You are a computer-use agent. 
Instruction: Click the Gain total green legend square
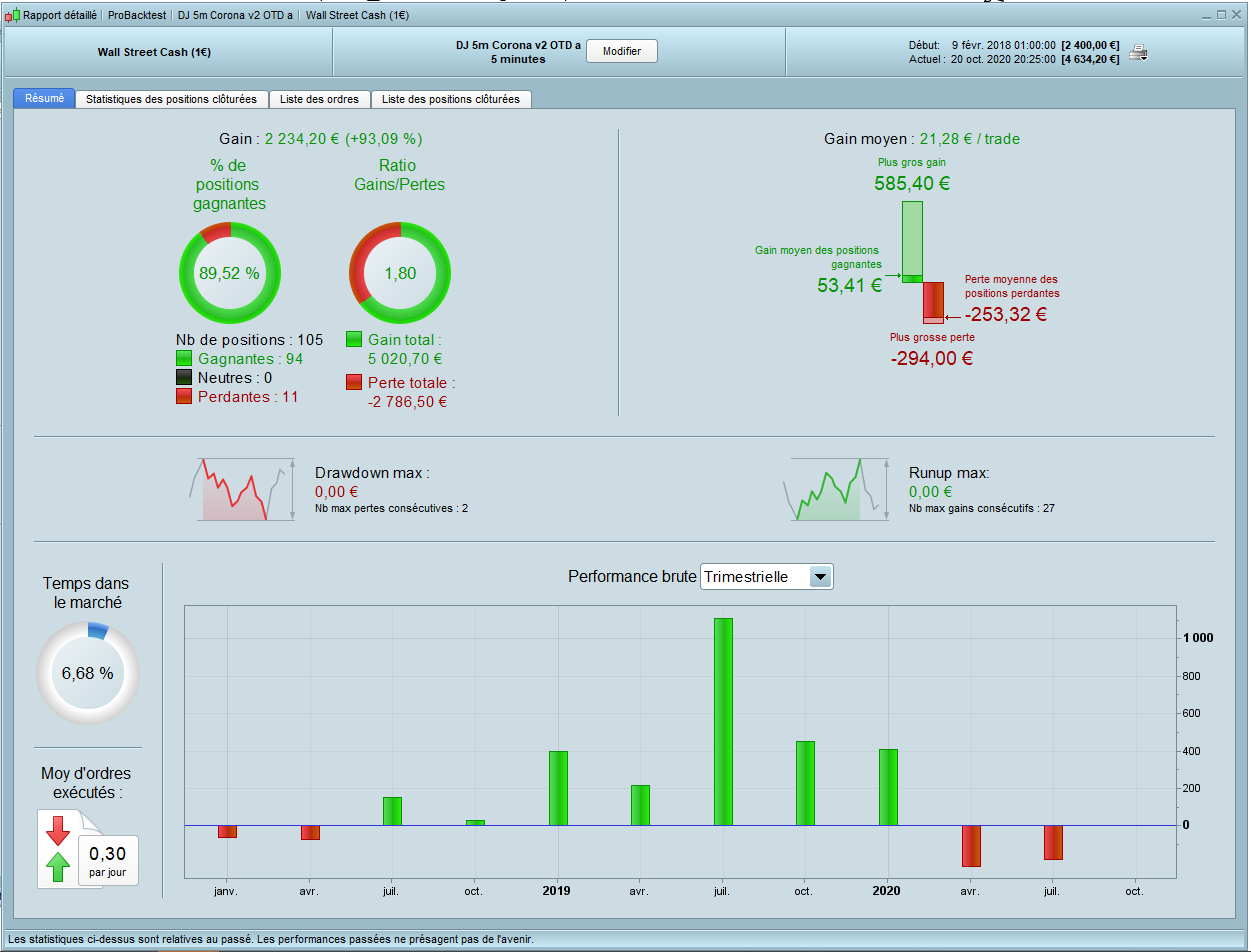[x=354, y=339]
